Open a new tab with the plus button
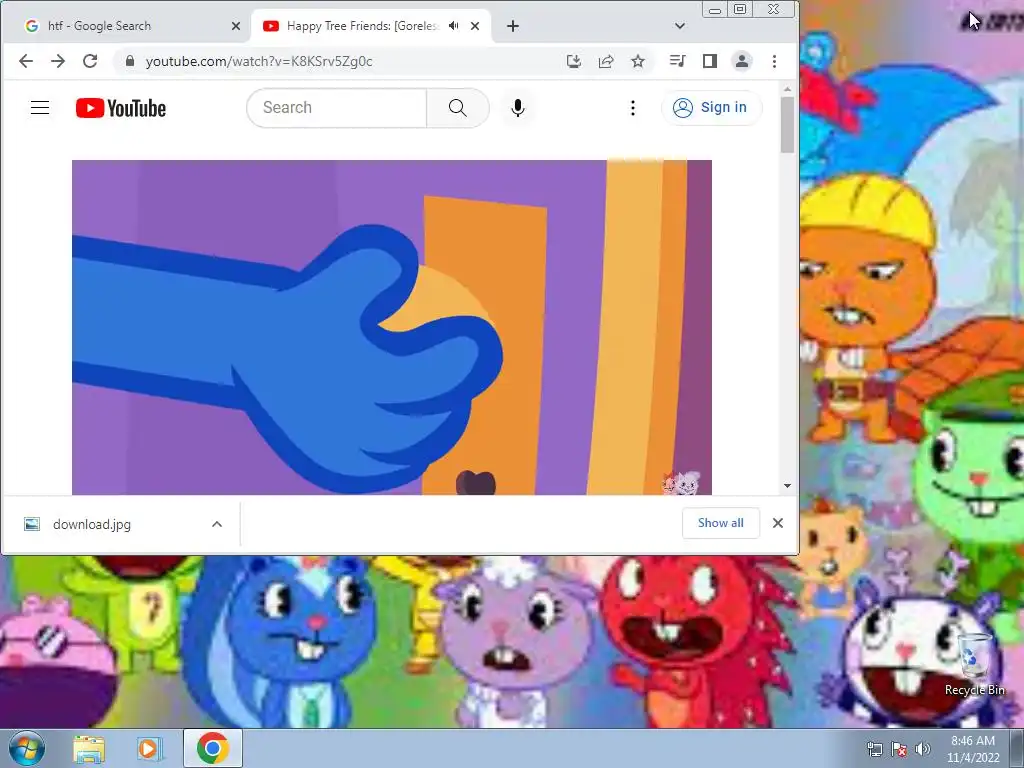The height and width of the screenshot is (768, 1024). (x=513, y=26)
